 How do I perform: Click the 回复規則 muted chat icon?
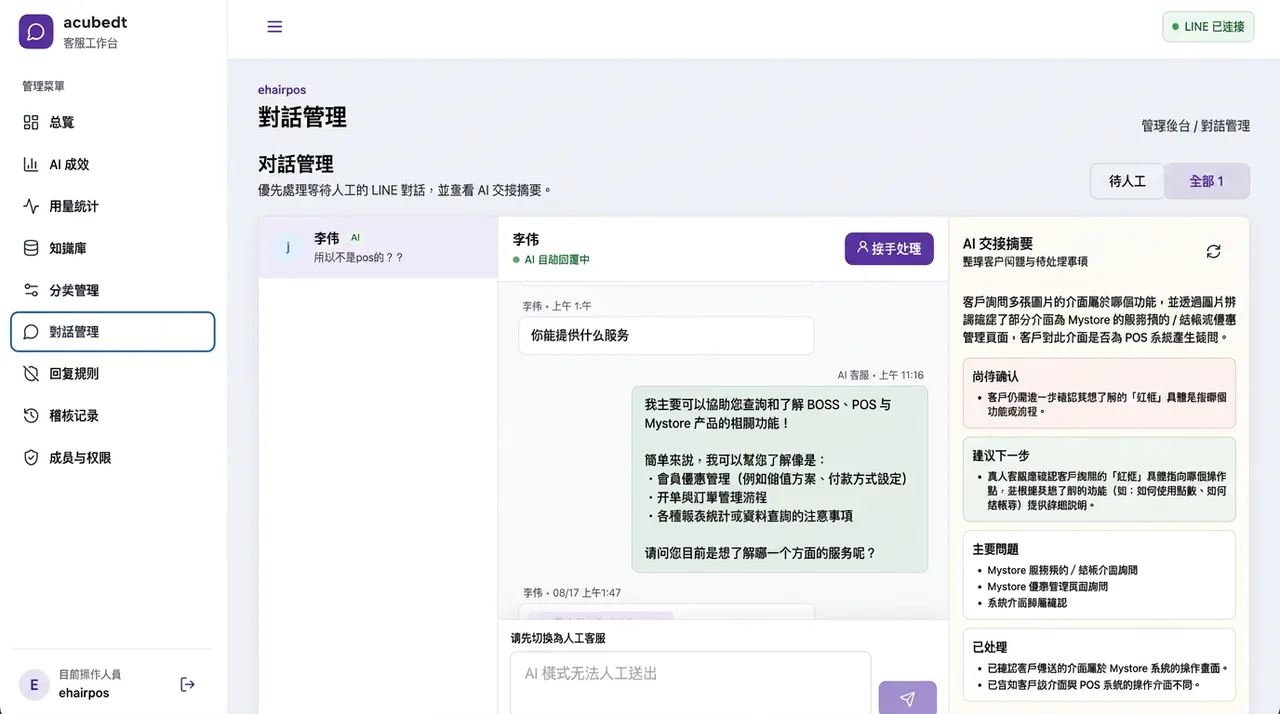[31, 374]
